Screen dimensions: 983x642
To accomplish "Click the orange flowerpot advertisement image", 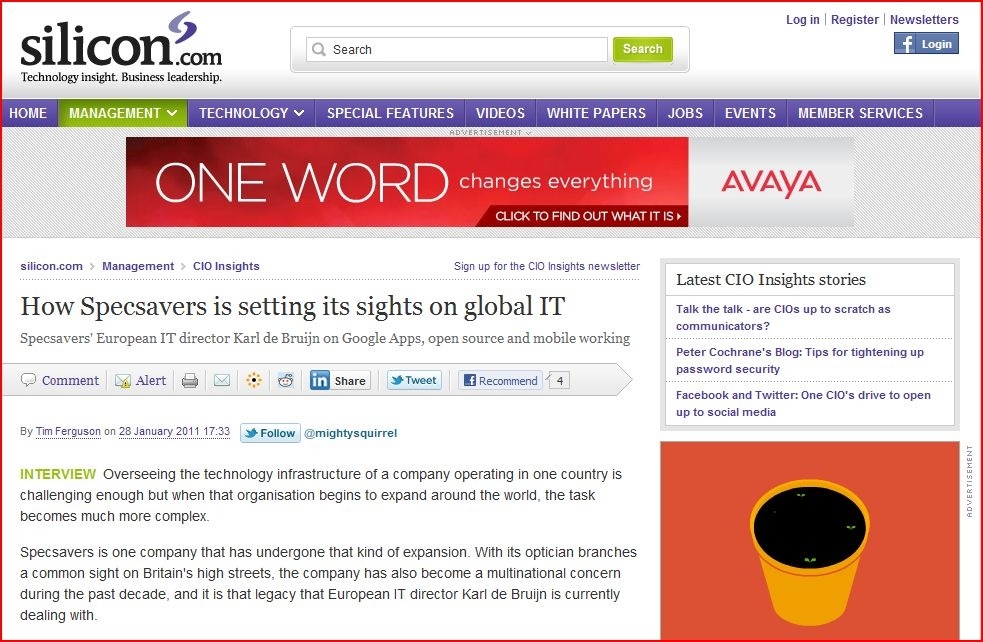I will click(809, 540).
